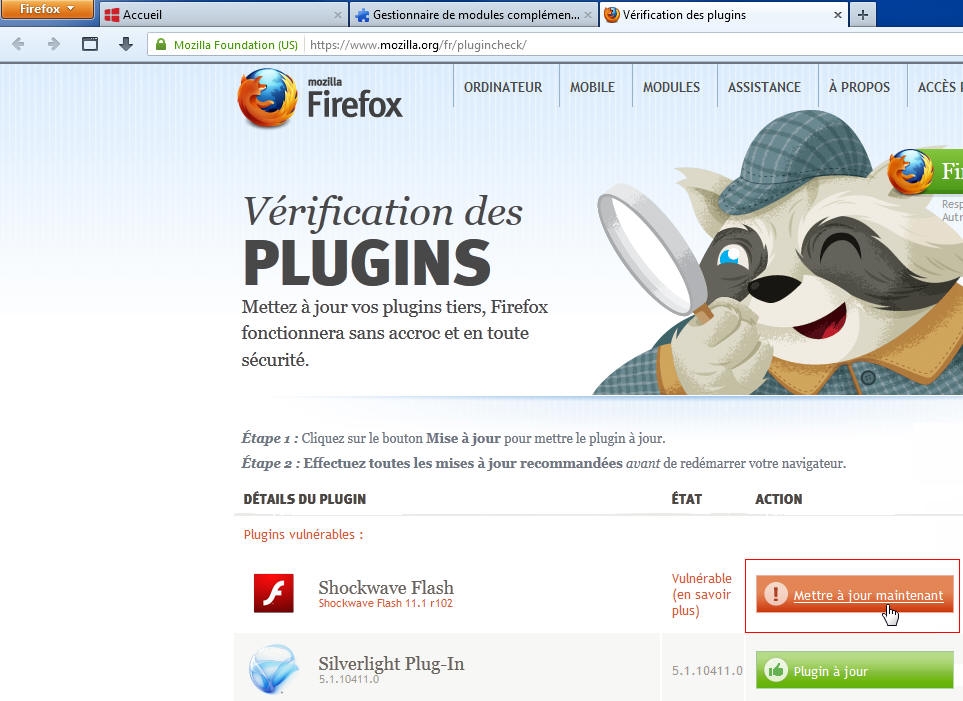The width and height of the screenshot is (963, 701).
Task: Click the thumbs-up icon on Silverlight button
Action: (776, 670)
